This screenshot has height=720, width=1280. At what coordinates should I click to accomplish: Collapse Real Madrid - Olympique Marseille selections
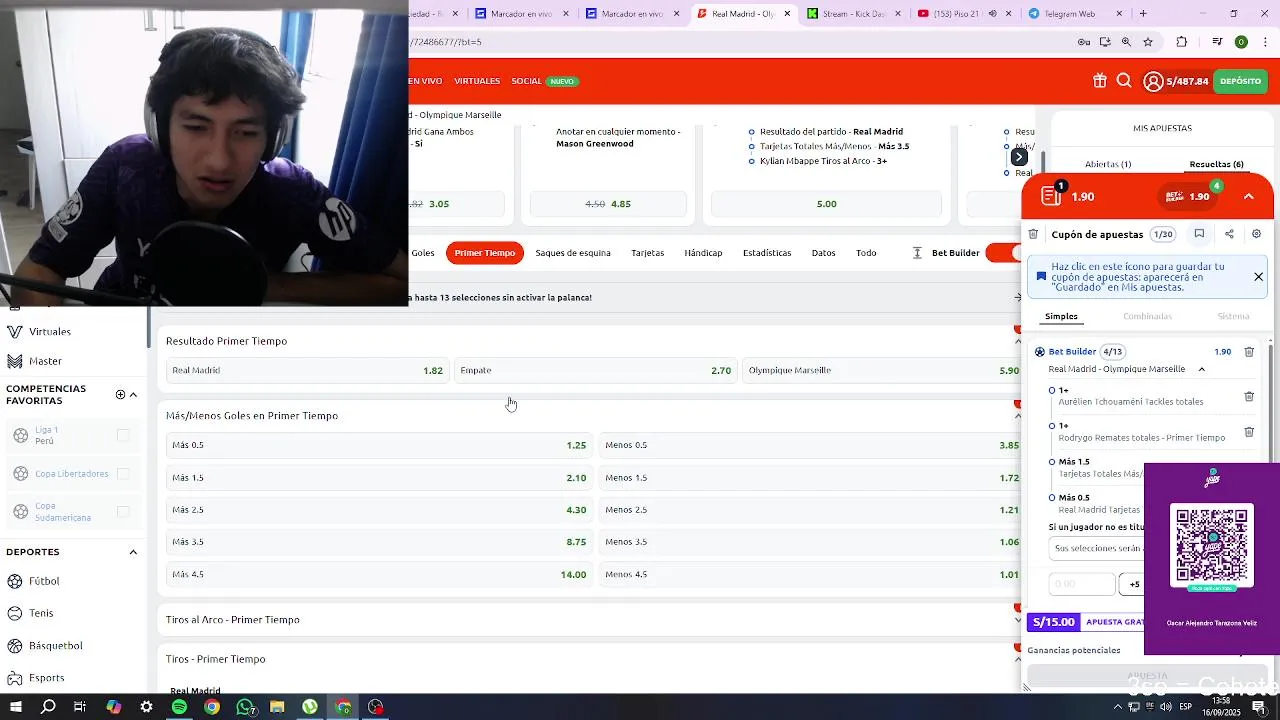[x=1202, y=369]
